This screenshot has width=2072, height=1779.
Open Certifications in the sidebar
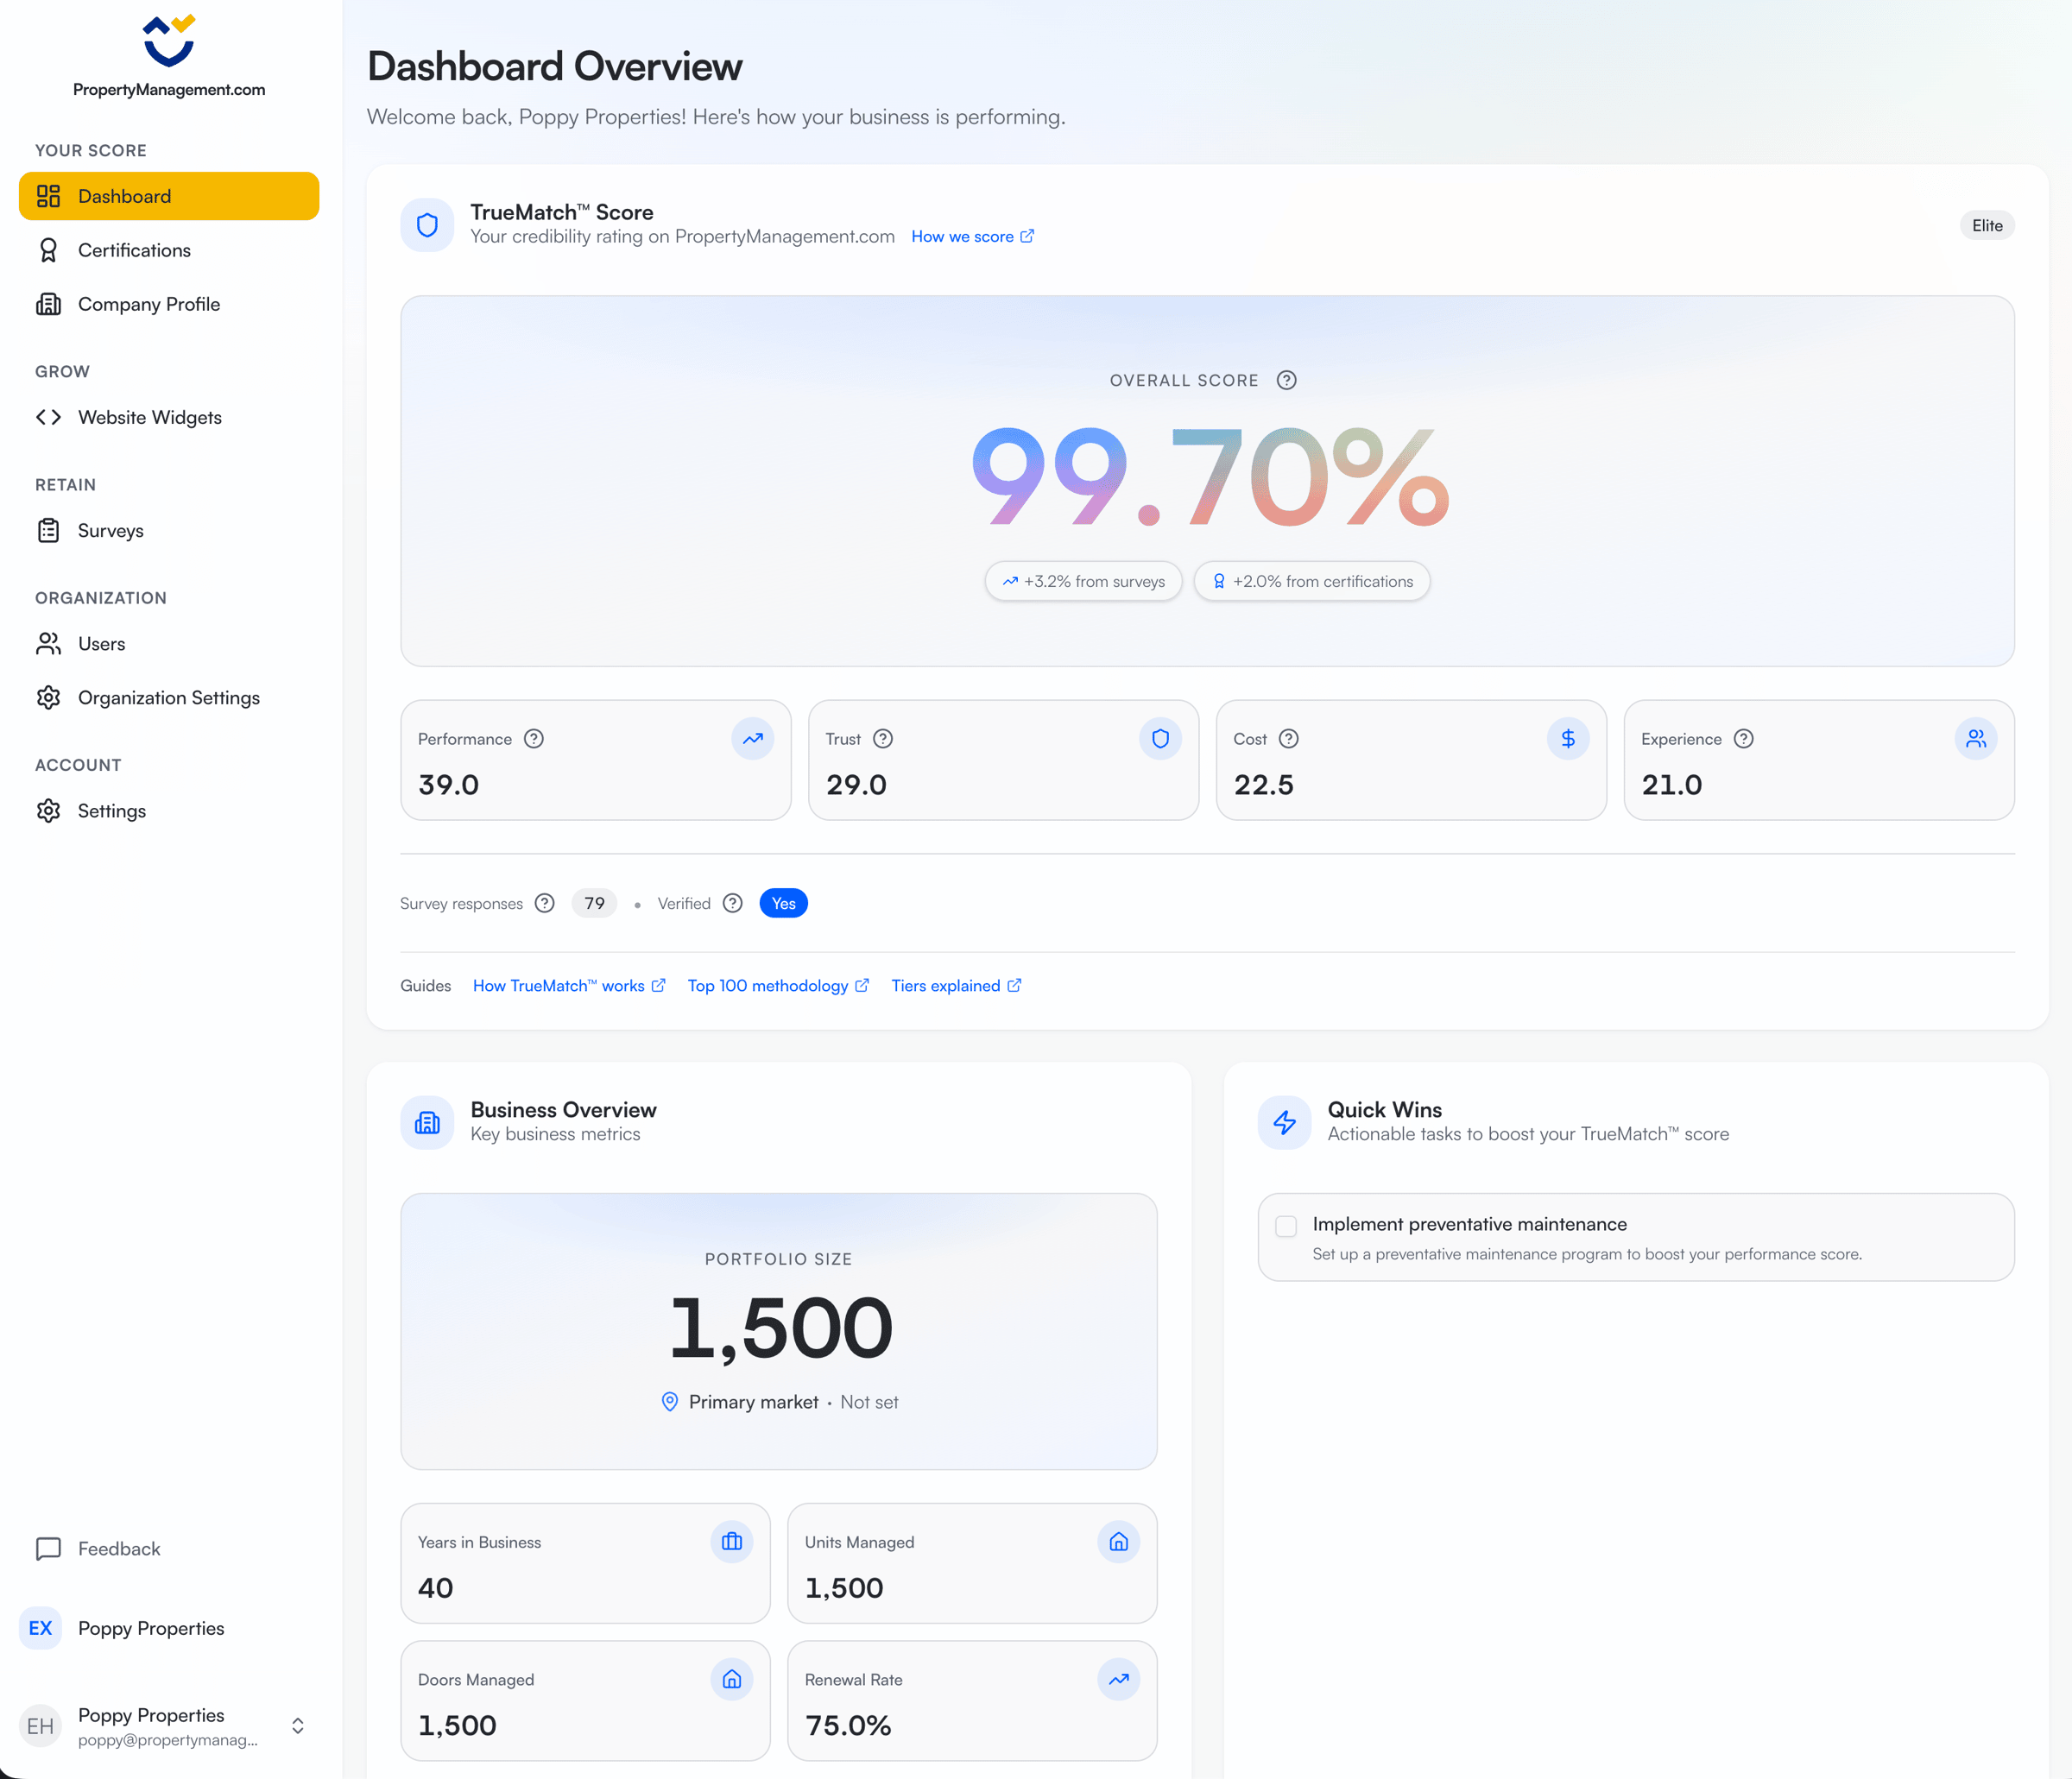pos(134,250)
